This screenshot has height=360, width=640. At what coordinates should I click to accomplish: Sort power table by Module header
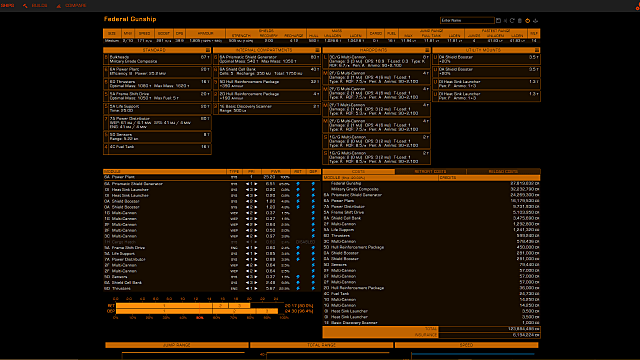click(x=165, y=172)
